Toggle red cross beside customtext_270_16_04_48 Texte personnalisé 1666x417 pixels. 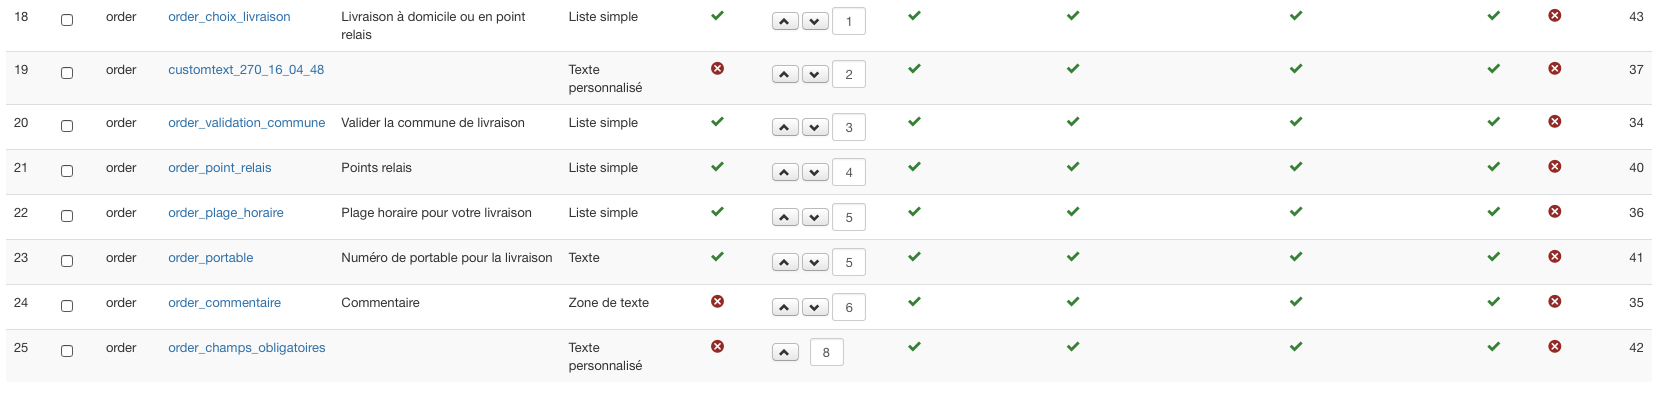coord(717,69)
